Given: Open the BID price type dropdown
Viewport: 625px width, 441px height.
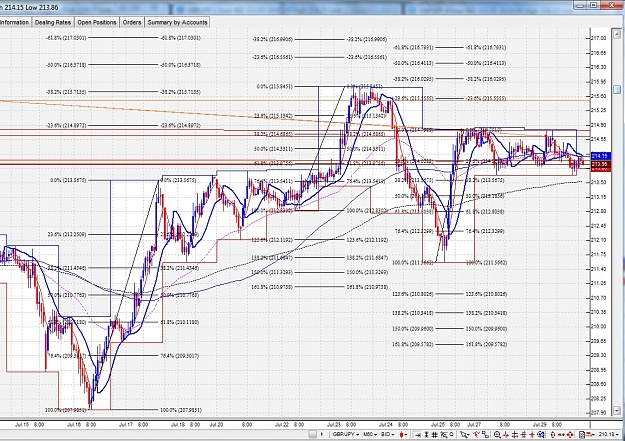Looking at the screenshot, I should coord(388,434).
